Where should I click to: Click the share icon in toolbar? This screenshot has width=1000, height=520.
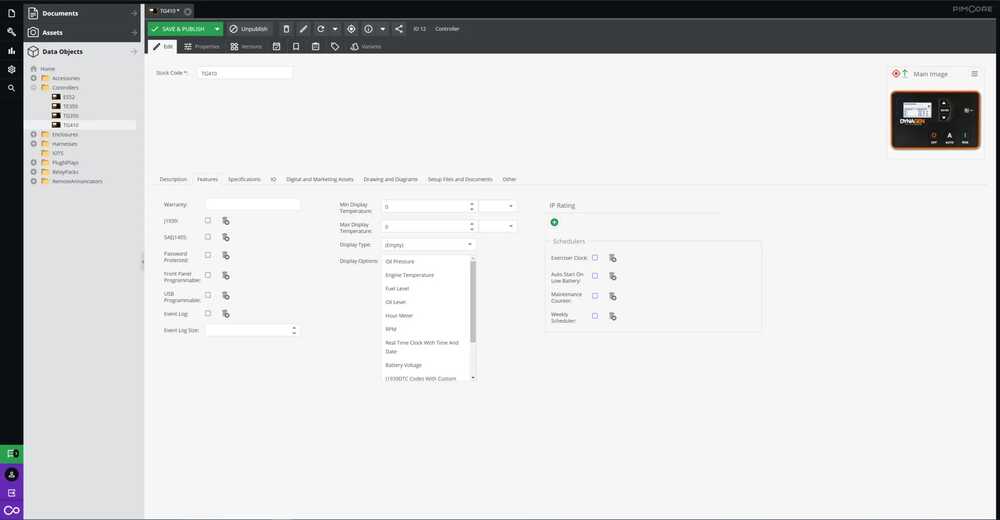tap(399, 29)
